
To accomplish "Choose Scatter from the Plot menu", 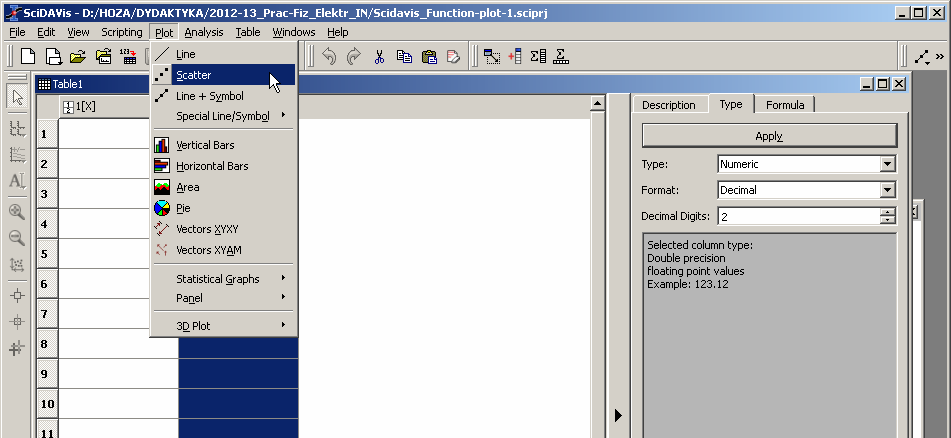I will (x=224, y=75).
